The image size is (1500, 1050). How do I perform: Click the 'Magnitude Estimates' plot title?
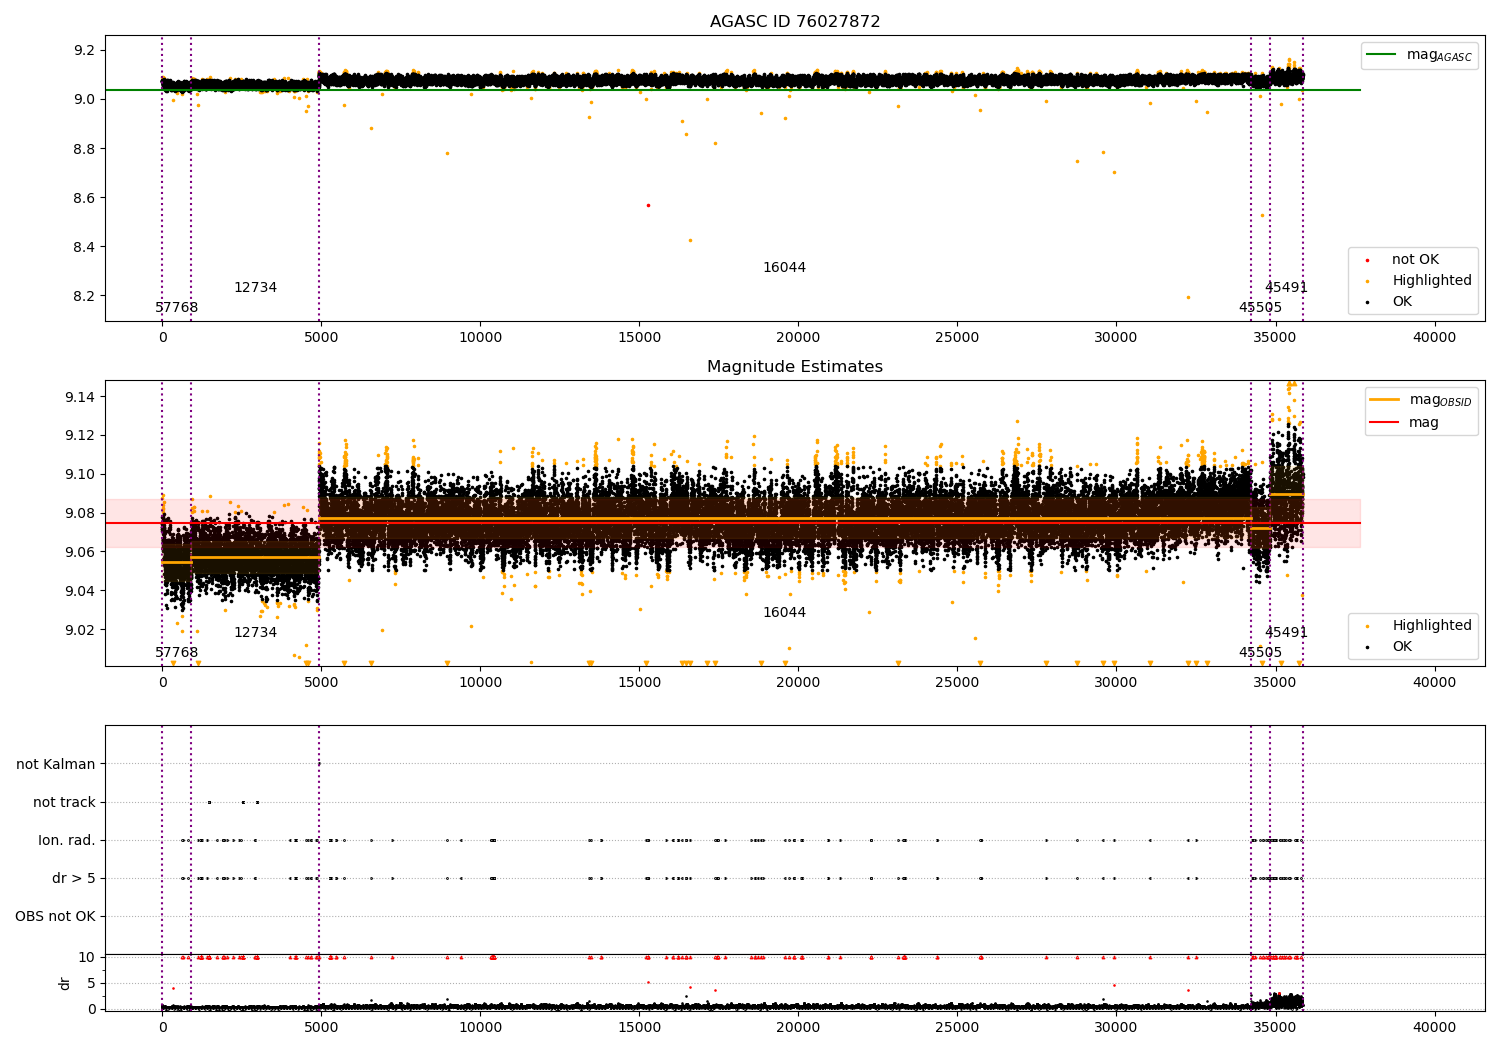[795, 367]
